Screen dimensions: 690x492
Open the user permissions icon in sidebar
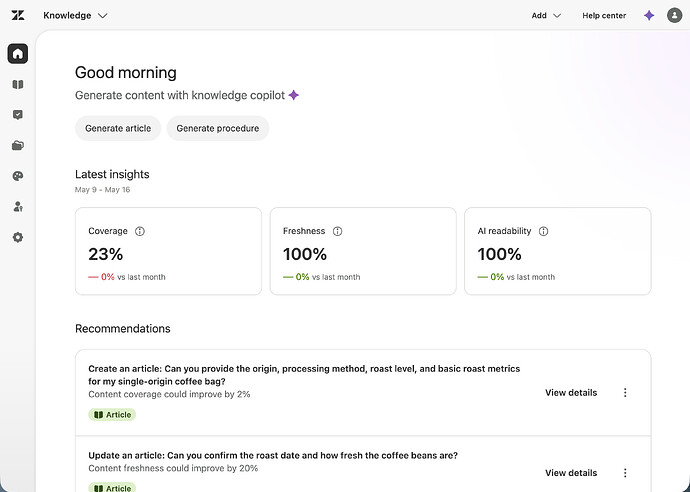18,207
